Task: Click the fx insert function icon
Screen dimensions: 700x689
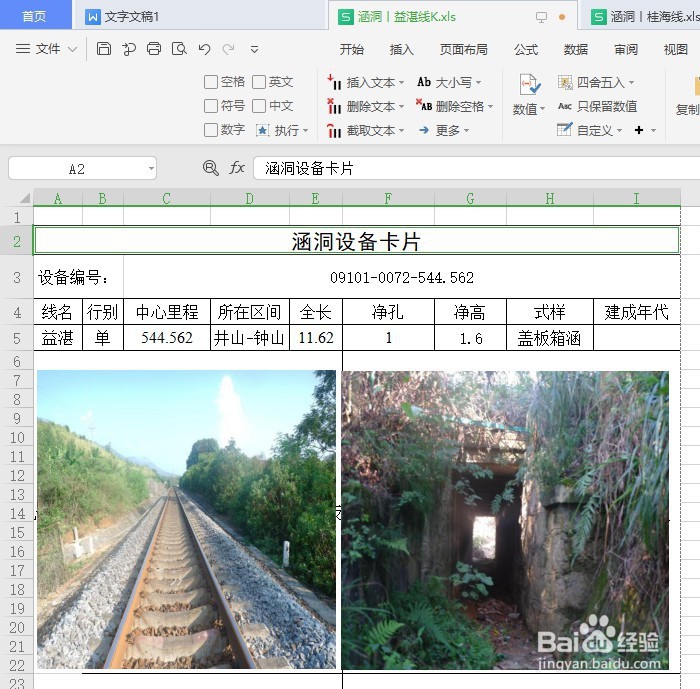Action: pos(237,168)
